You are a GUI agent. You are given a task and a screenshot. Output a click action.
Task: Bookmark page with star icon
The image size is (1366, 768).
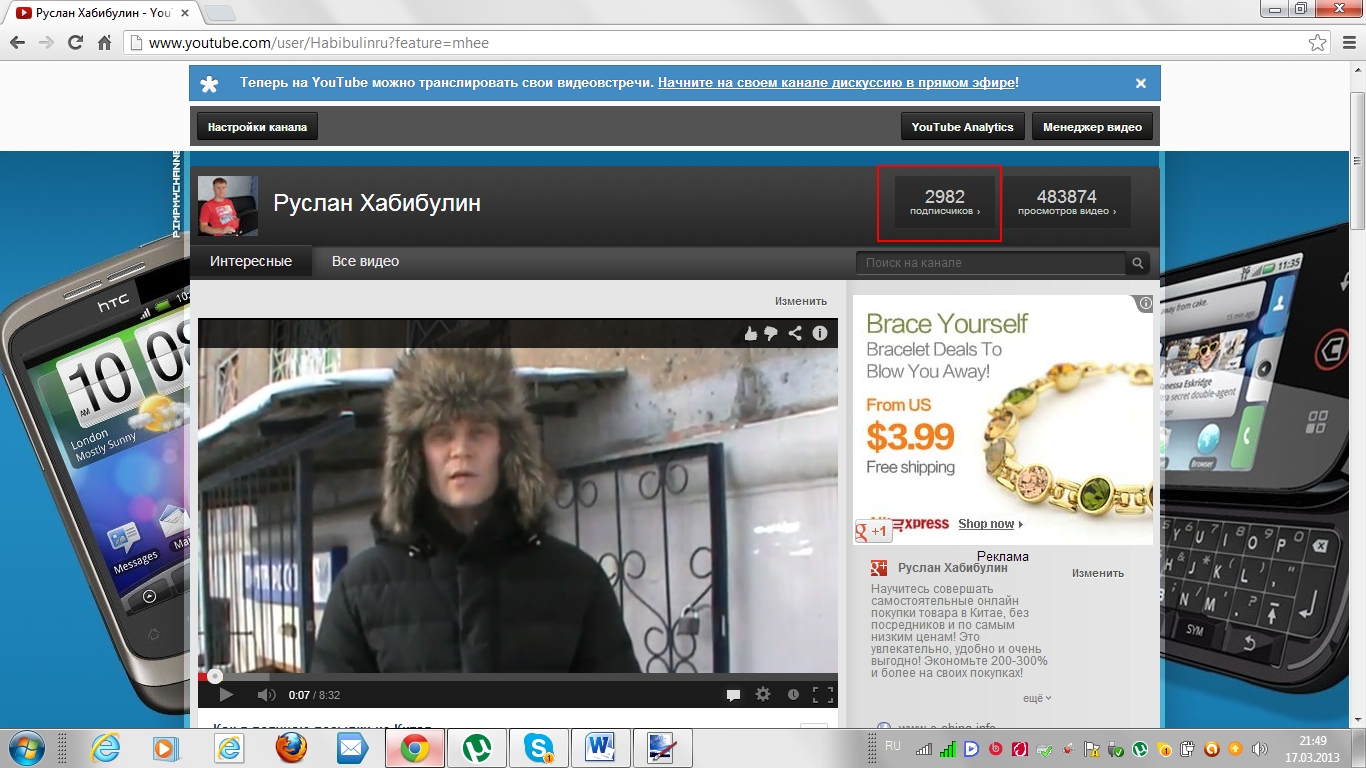[1318, 43]
